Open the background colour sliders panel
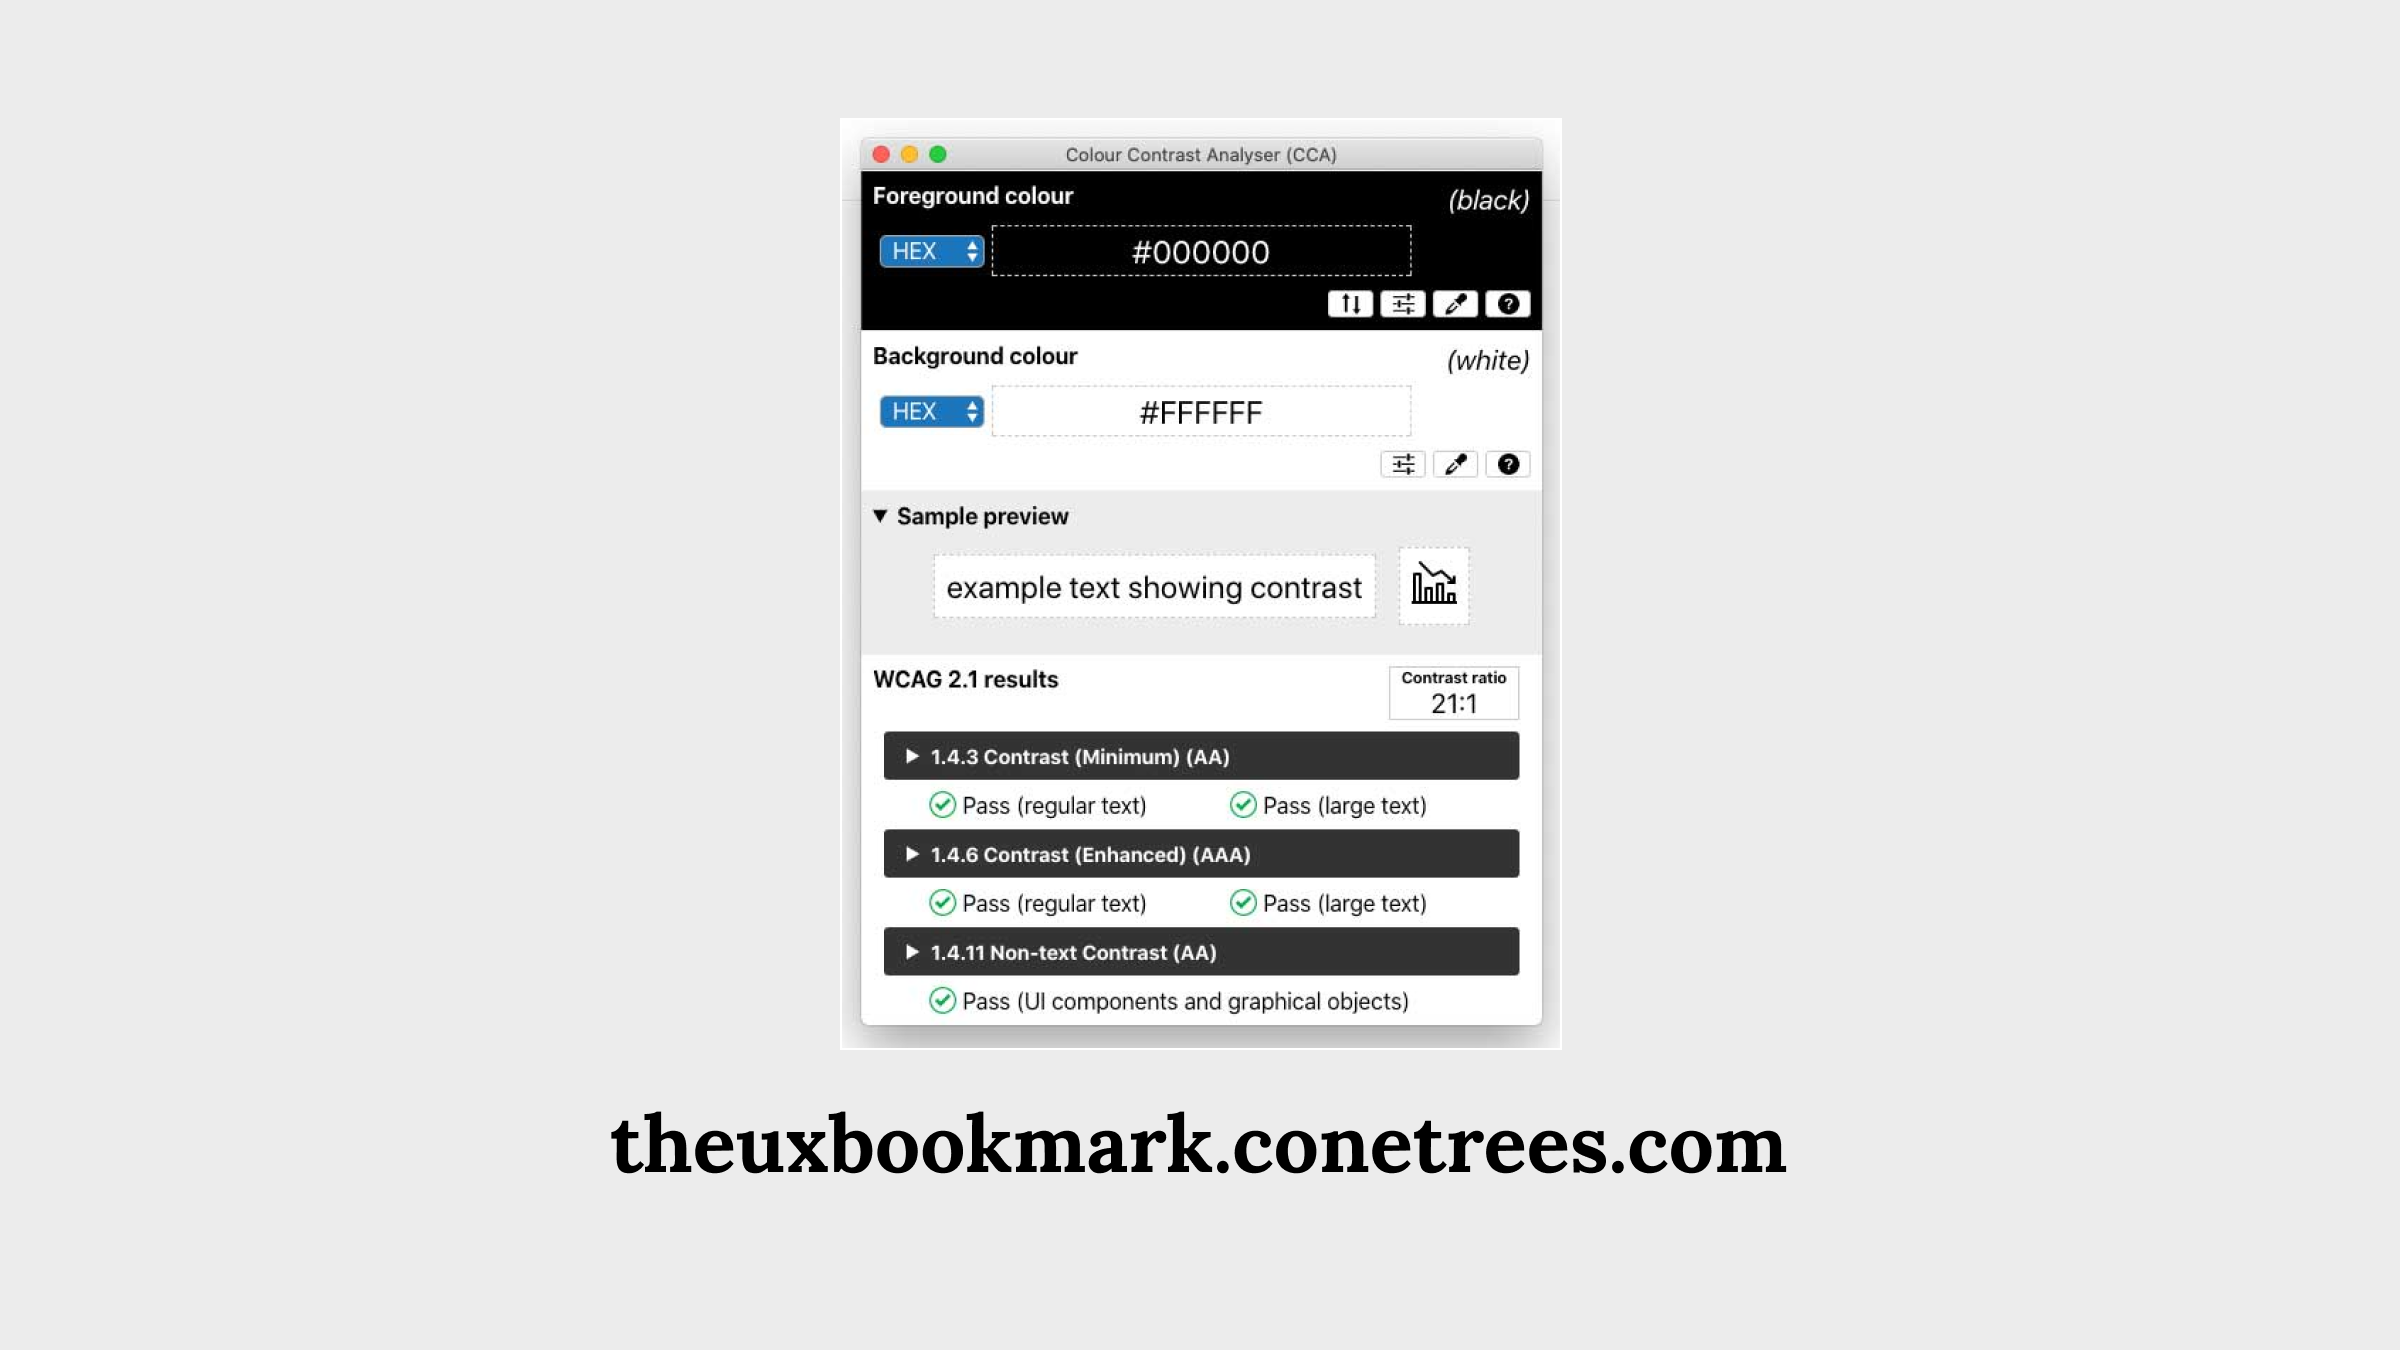2400x1350 pixels. [1401, 463]
